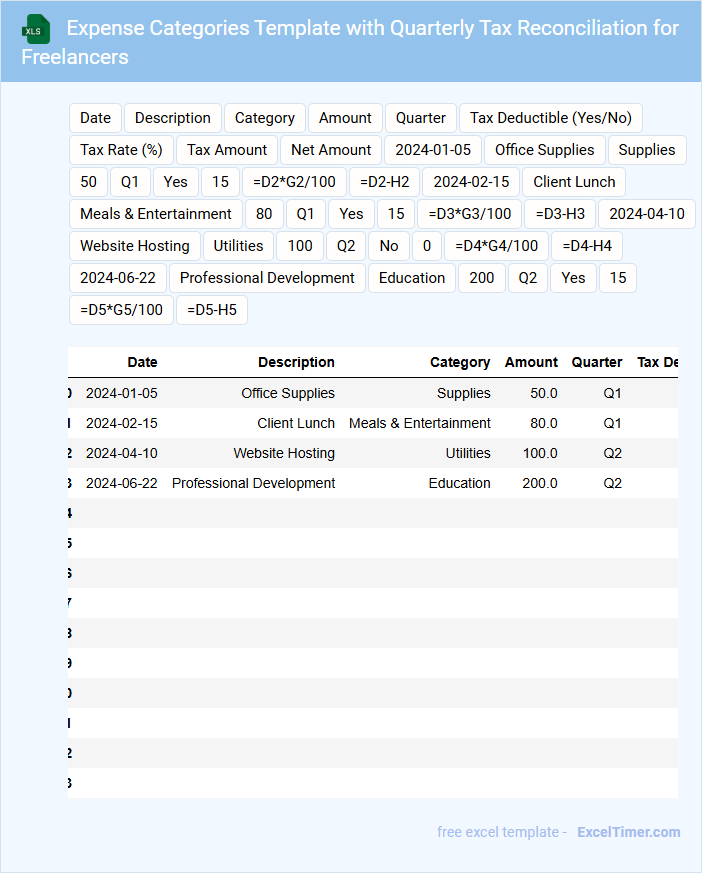Select the 'Client Lunch' table cell
The width and height of the screenshot is (702, 873).
(x=296, y=423)
